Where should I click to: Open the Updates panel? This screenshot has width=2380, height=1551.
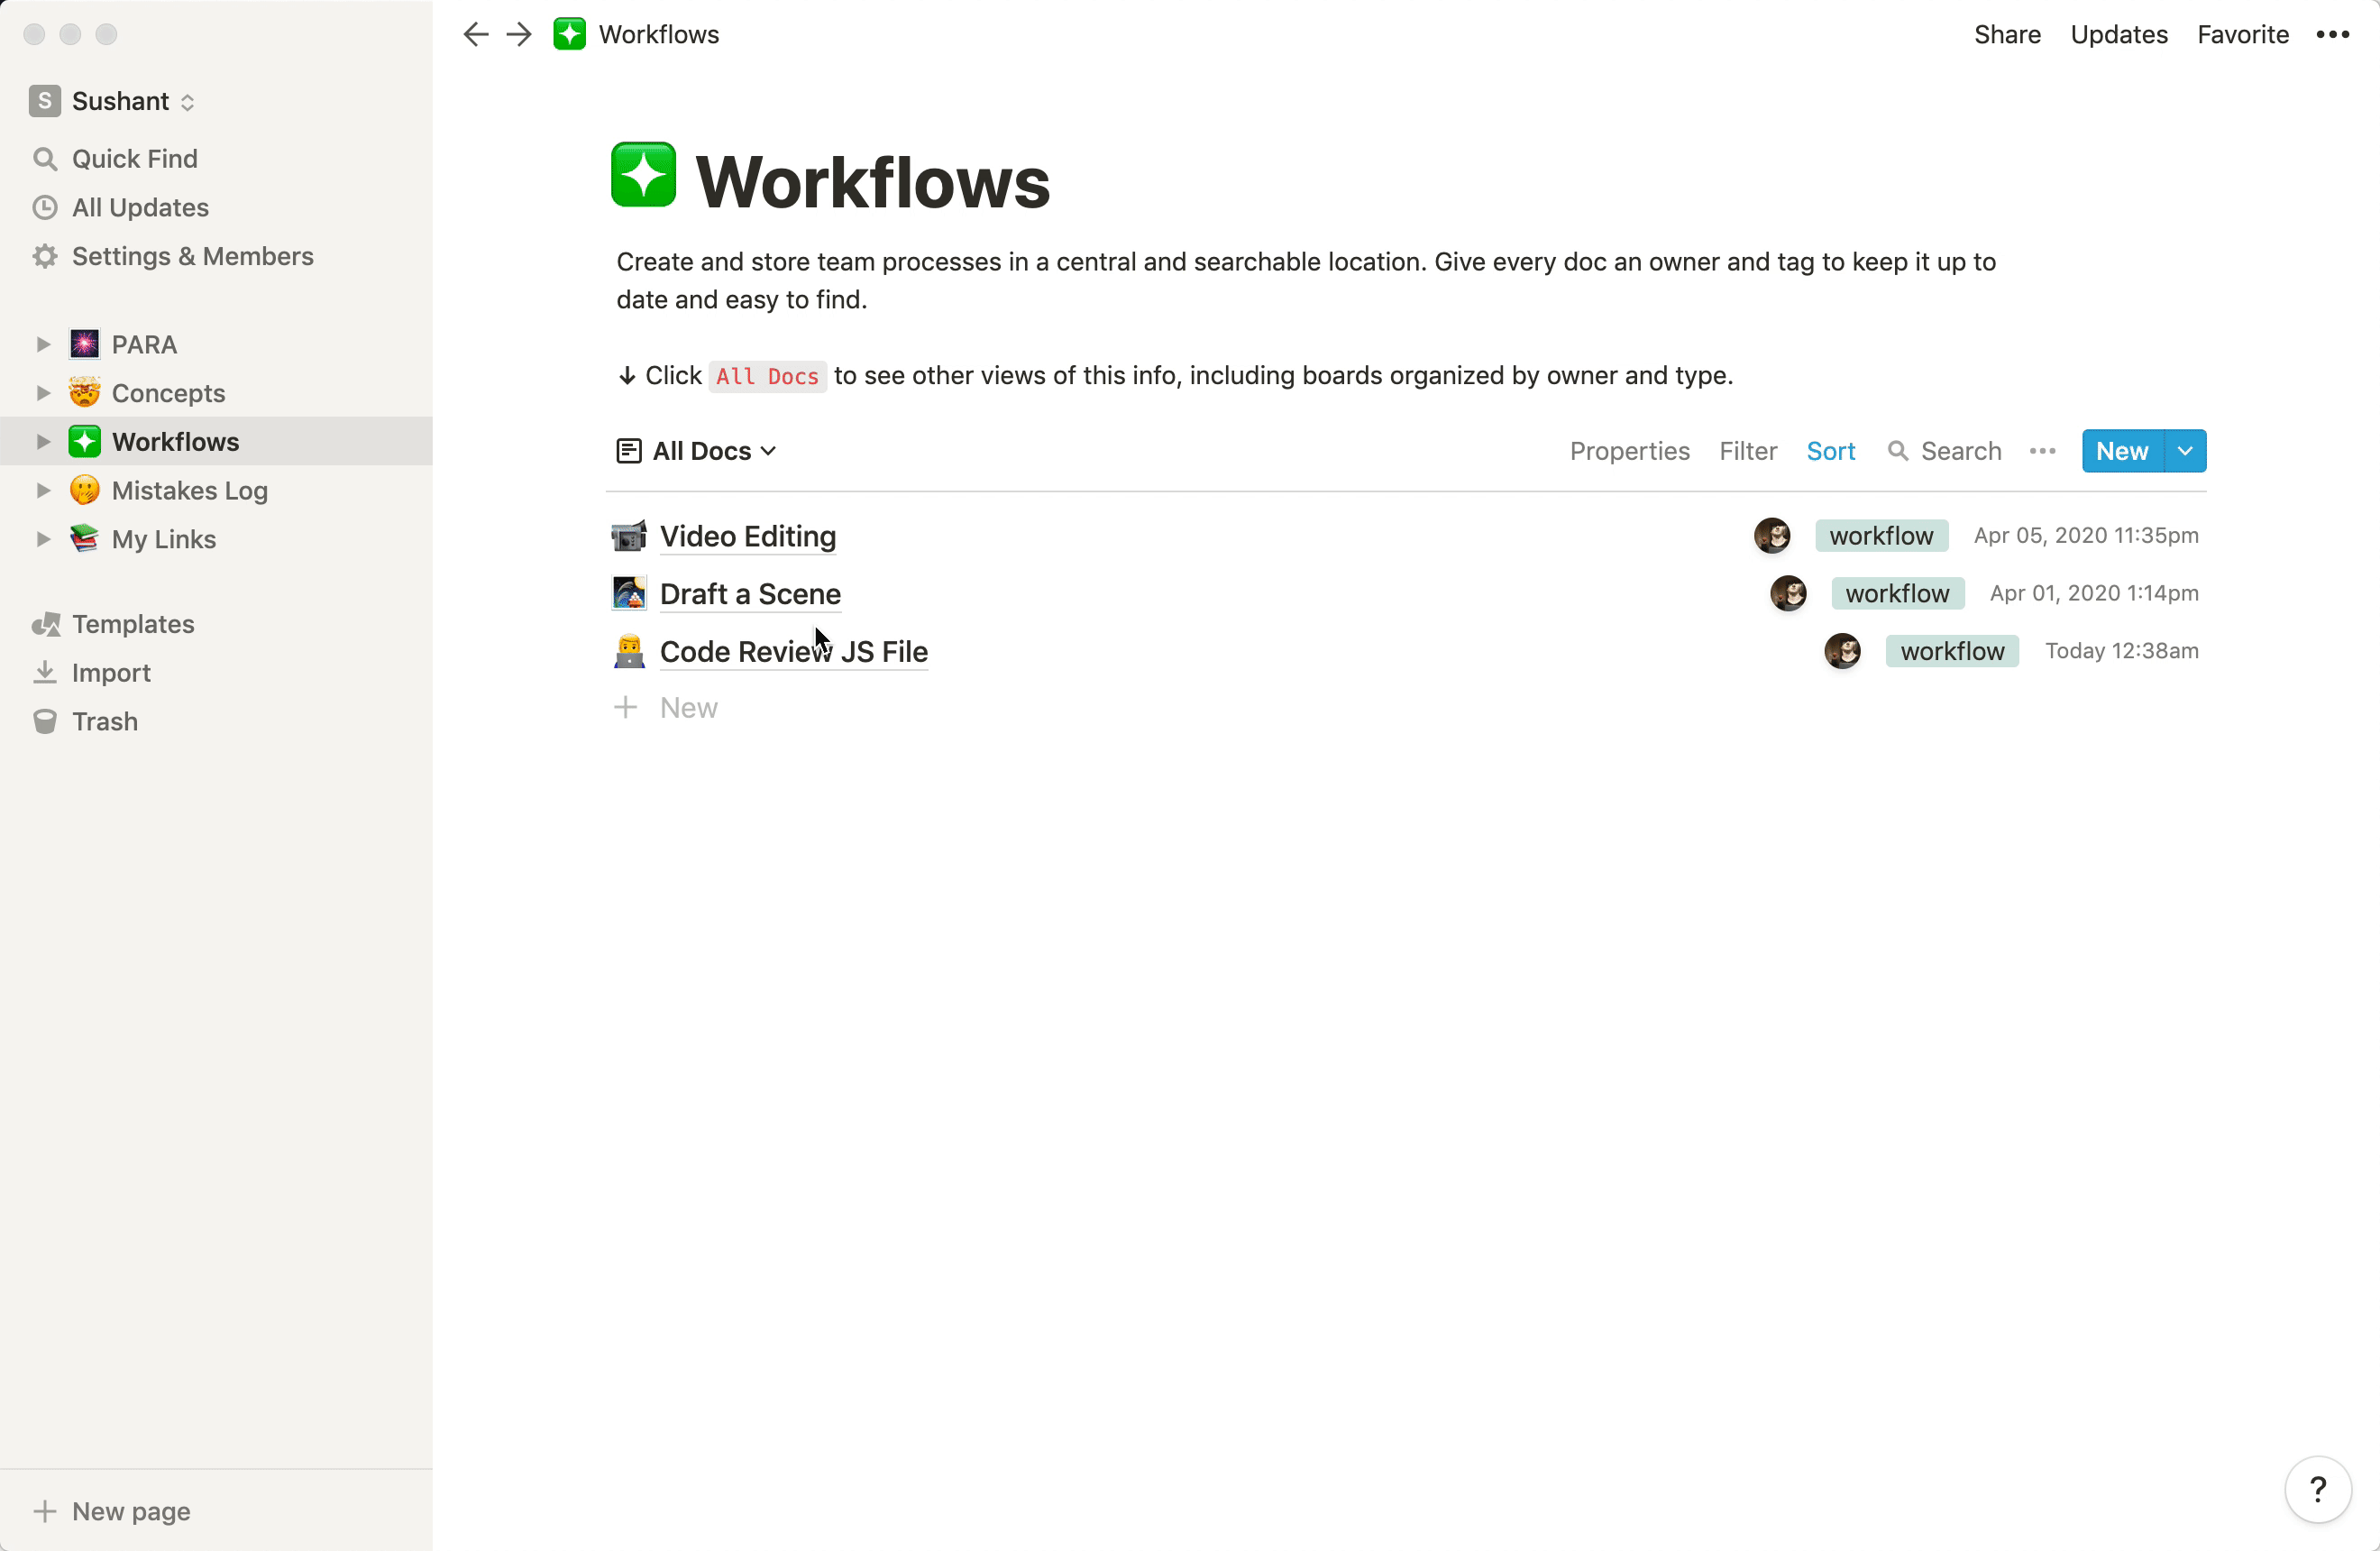[x=2118, y=34]
